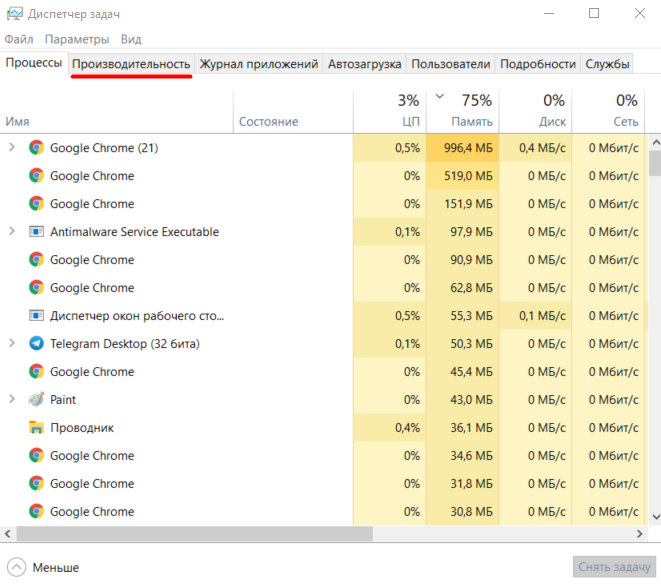This screenshot has width=661, height=586.
Task: Select the Проводник process name
Action: 82,428
